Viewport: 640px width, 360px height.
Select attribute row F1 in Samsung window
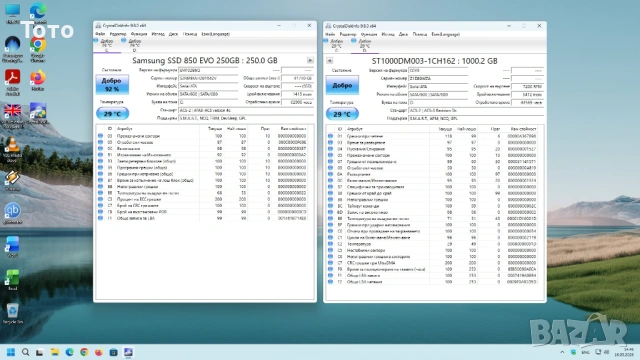tap(202, 218)
